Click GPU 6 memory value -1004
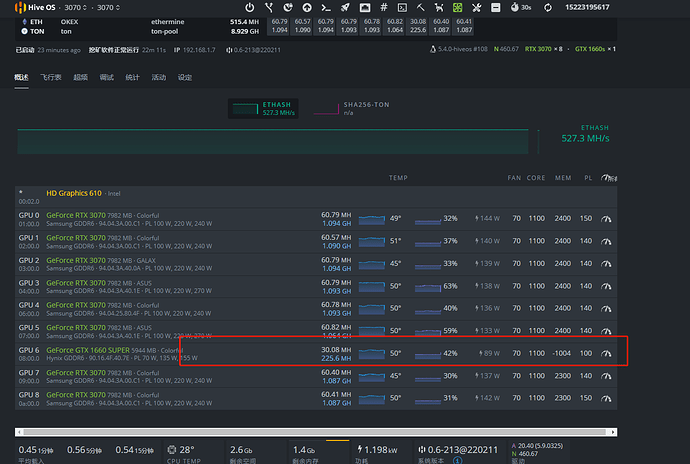Viewport: 690px width, 464px height. (x=562, y=353)
